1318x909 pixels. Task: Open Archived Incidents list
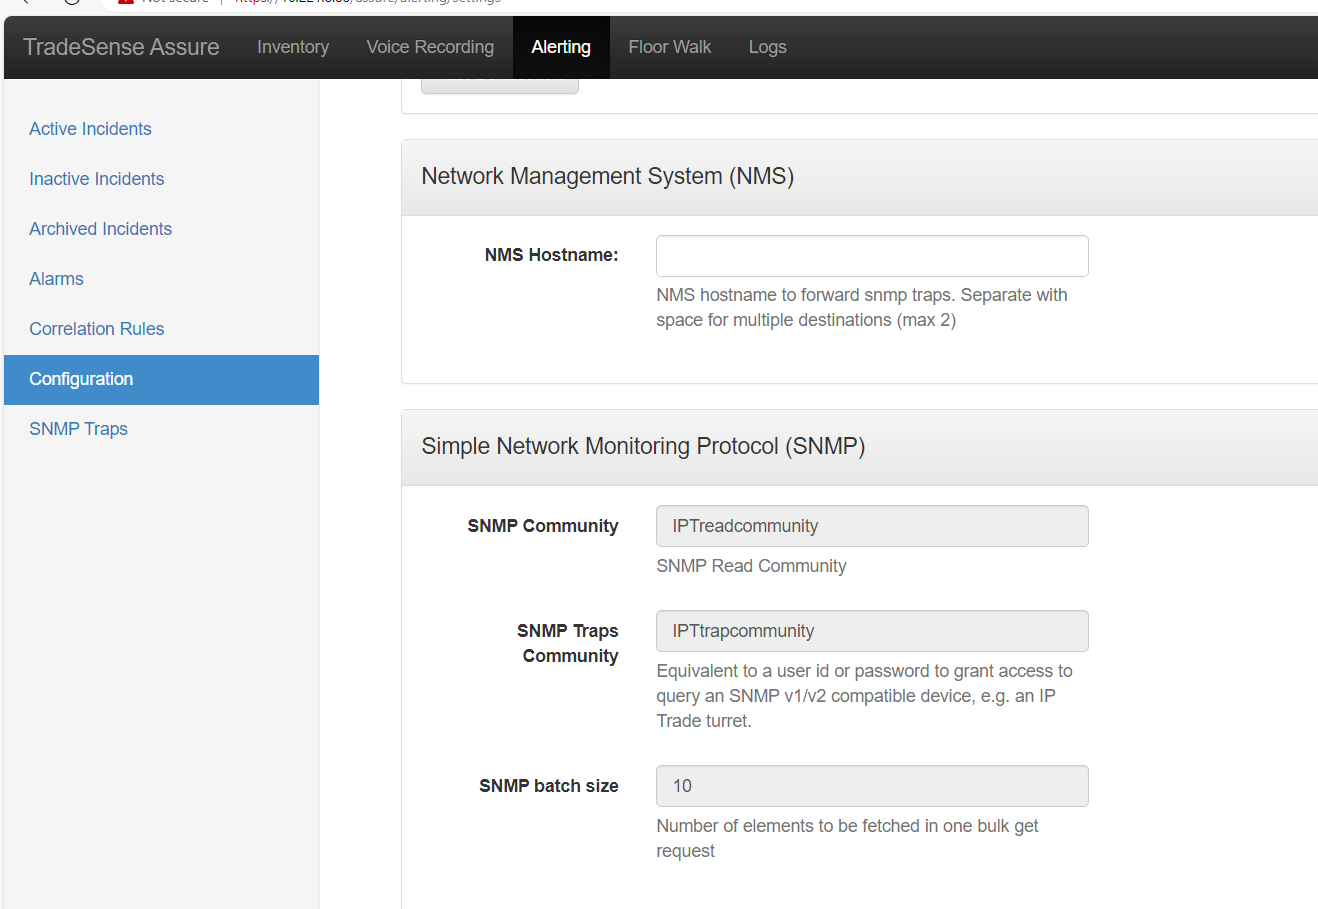pos(101,229)
